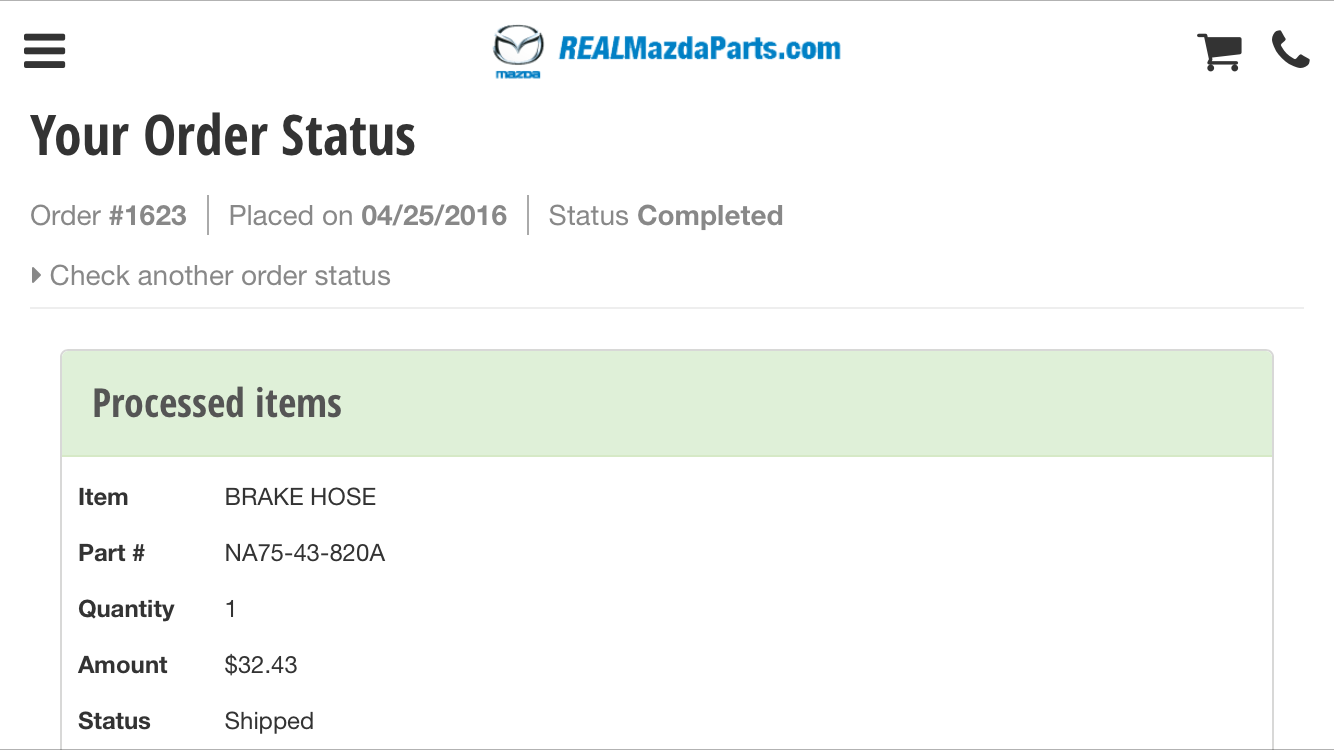Click the Processed items header
This screenshot has height=750, width=1334.
217,403
